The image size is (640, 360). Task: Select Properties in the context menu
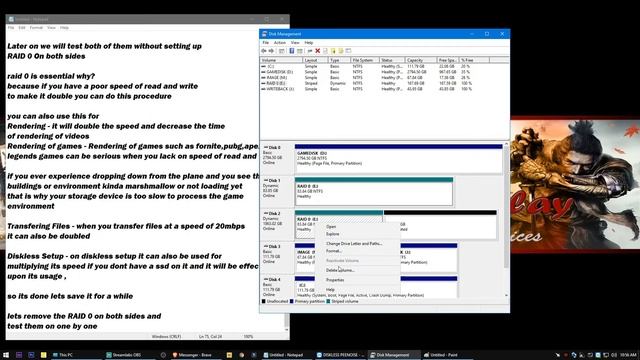click(x=335, y=280)
